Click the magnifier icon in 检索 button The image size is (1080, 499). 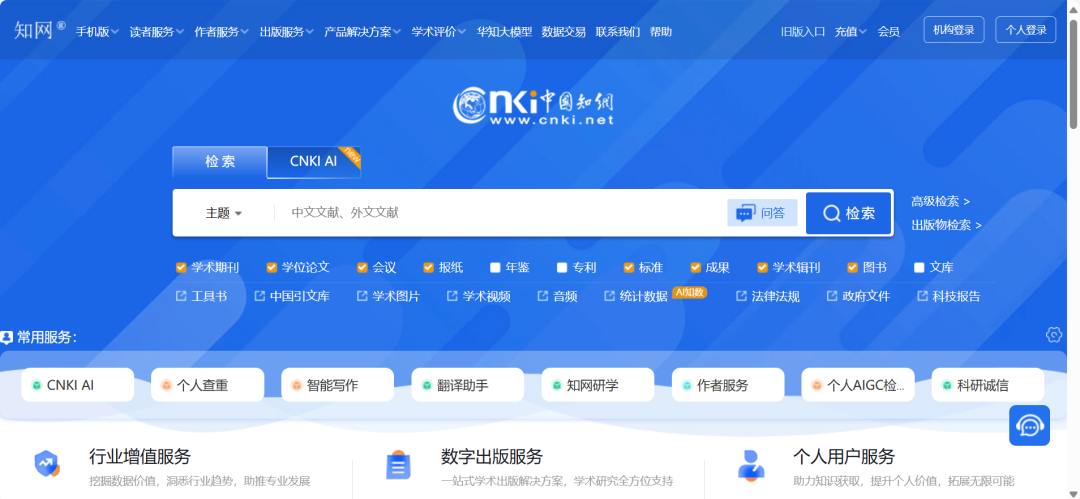[832, 213]
